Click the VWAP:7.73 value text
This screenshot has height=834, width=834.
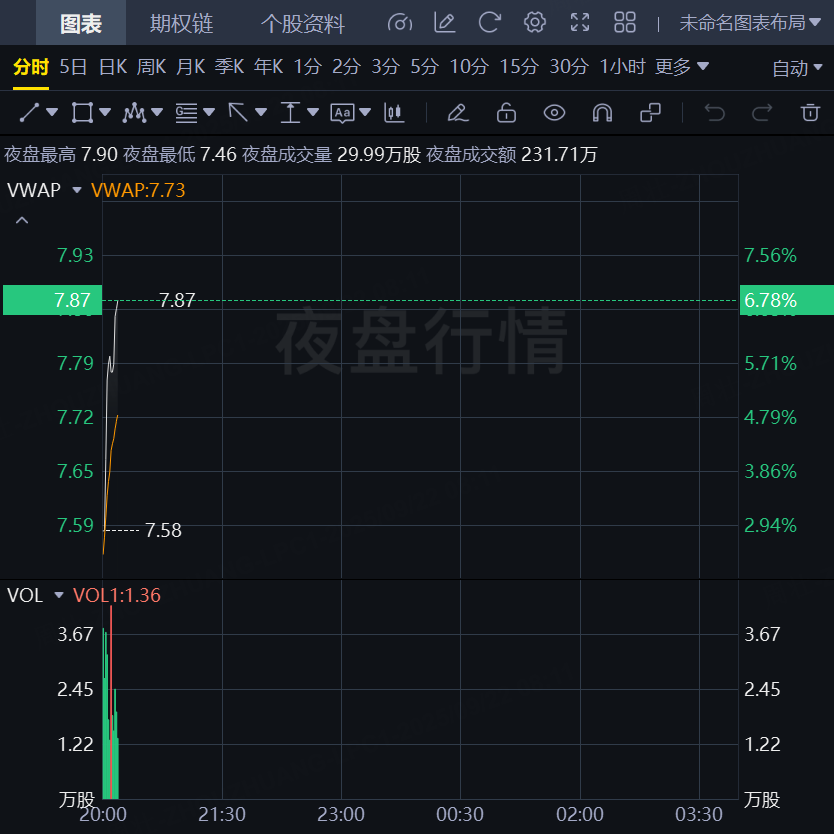point(138,190)
